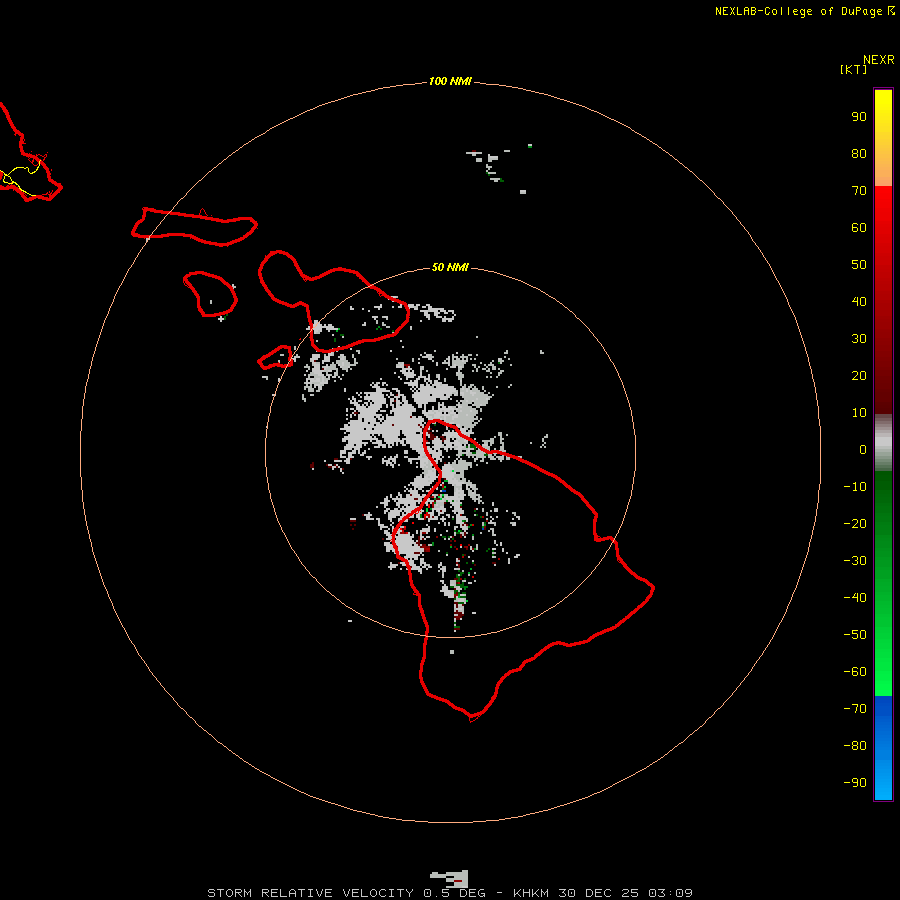Image resolution: width=900 pixels, height=900 pixels.
Task: Click the 30 knot value on color scale
Action: (859, 339)
